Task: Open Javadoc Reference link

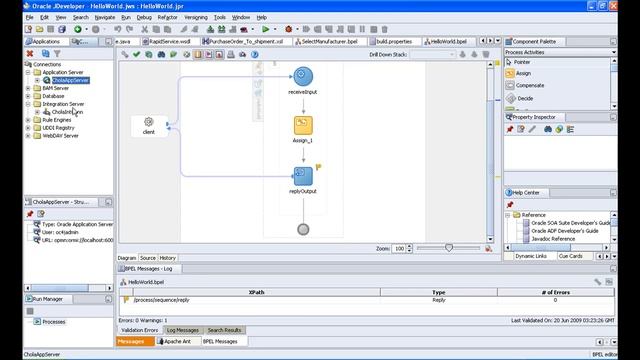Action: (x=553, y=239)
